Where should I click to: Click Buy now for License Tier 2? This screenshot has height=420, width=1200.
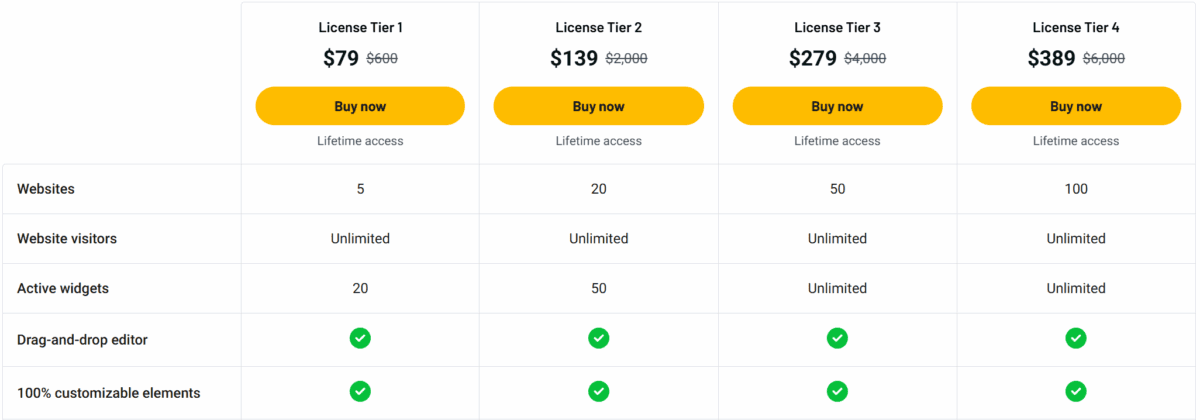598,106
